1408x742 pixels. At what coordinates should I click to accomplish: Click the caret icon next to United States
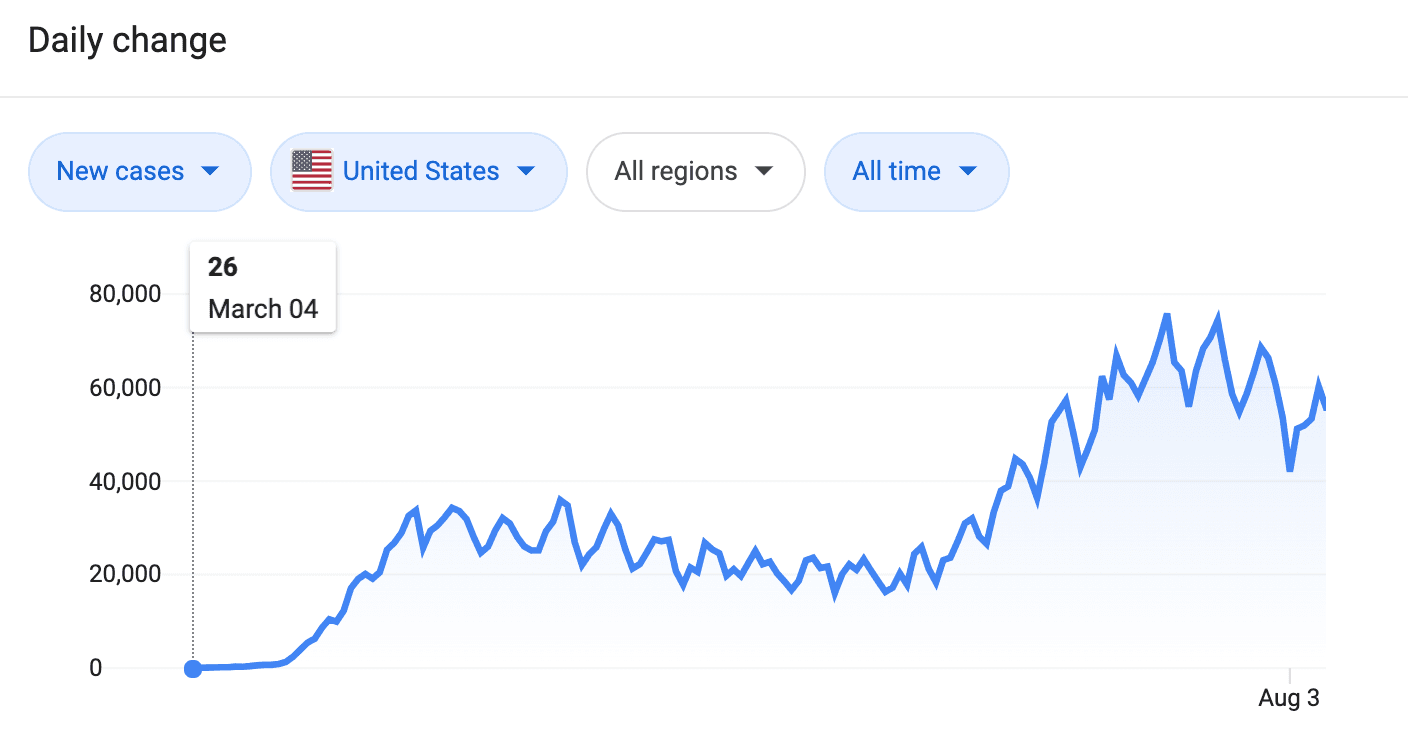coord(526,171)
